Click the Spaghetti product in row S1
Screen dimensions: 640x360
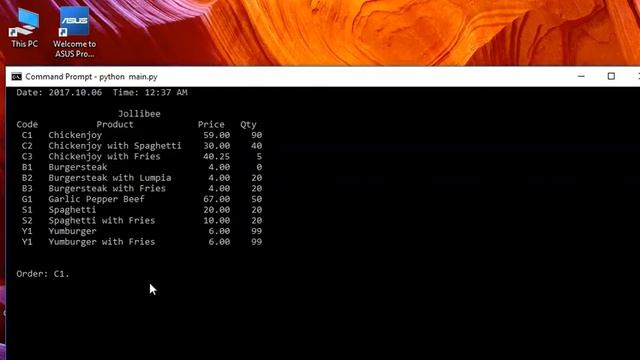click(72, 210)
